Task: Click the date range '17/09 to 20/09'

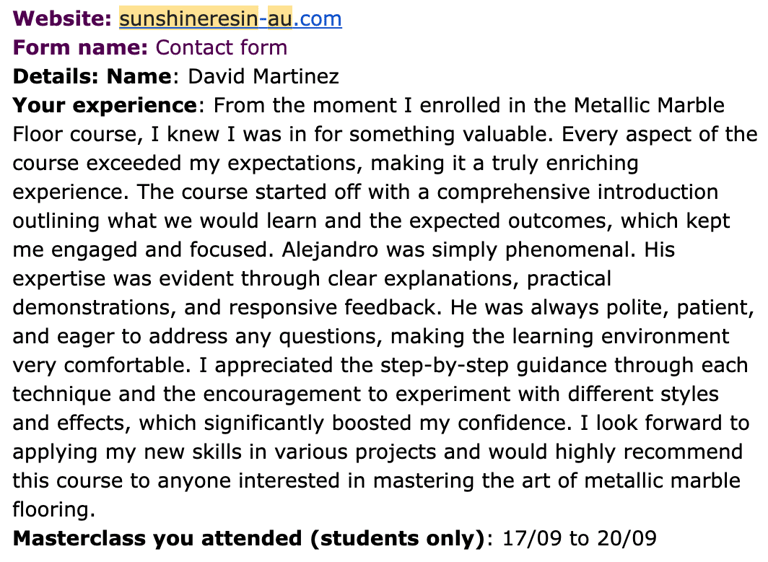Action: click(x=579, y=538)
